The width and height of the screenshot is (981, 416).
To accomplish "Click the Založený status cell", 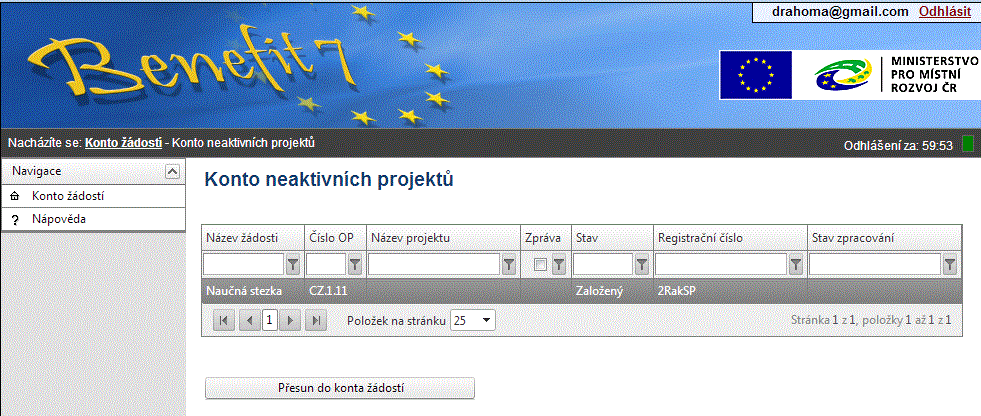I will coord(612,291).
